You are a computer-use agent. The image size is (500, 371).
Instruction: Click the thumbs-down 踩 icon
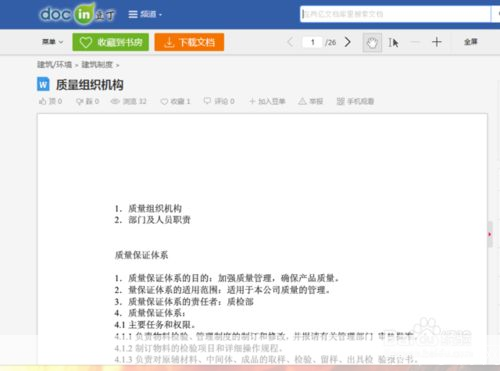point(80,101)
